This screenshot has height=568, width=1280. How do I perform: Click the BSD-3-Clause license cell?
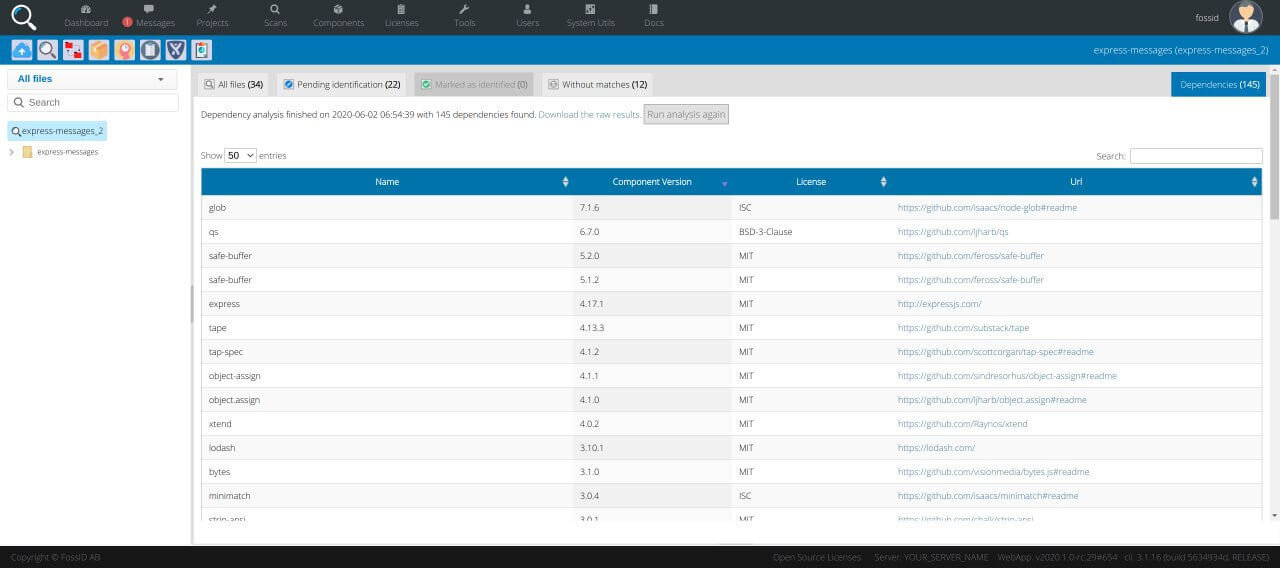[811, 232]
